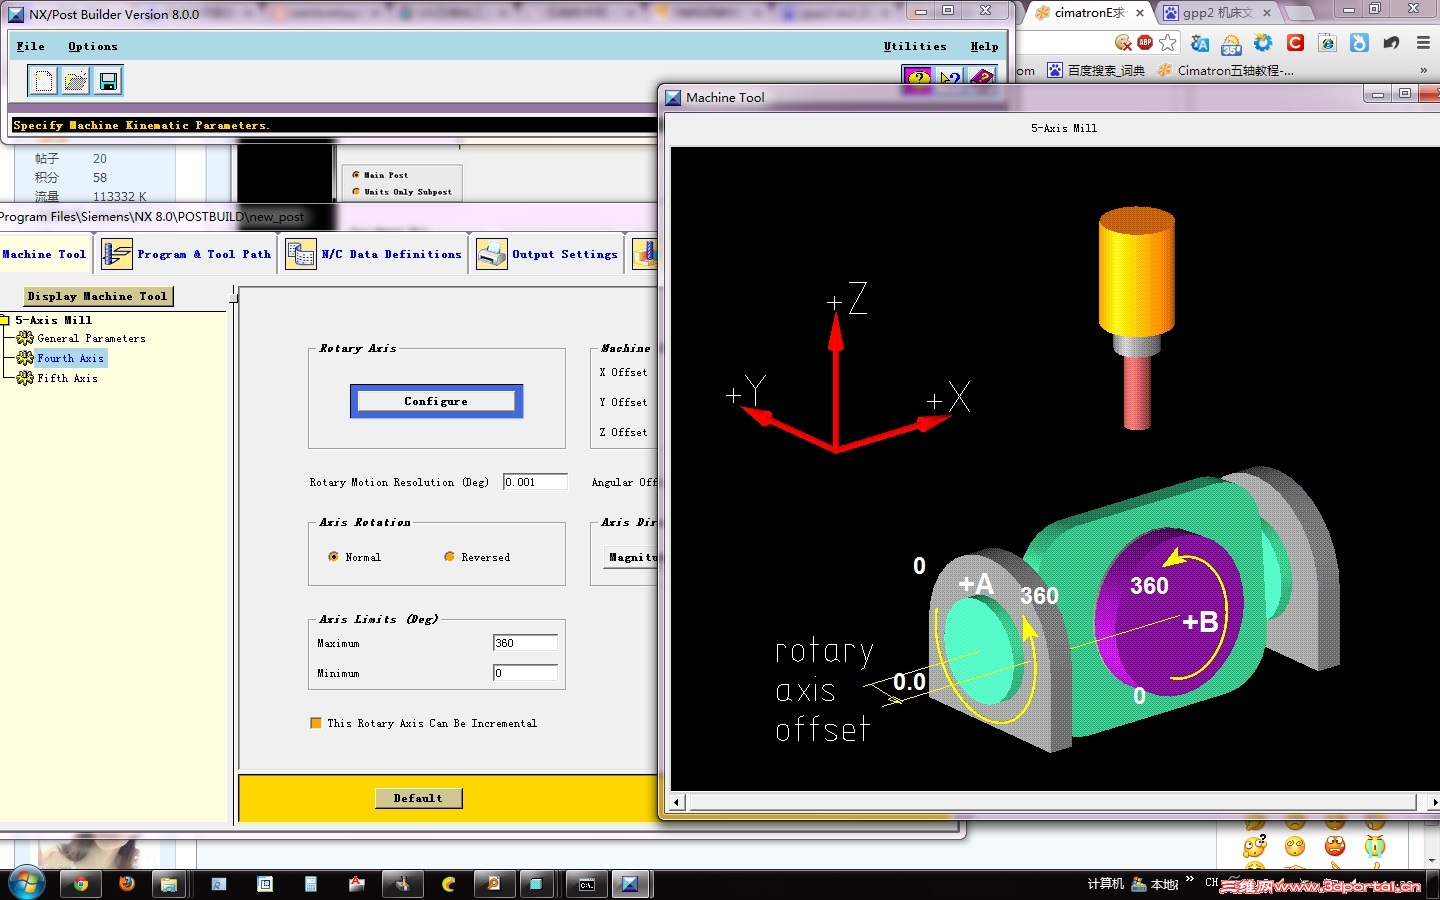Open the command prompt taskbar icon
Screen dimensions: 1440x900
[x=587, y=884]
